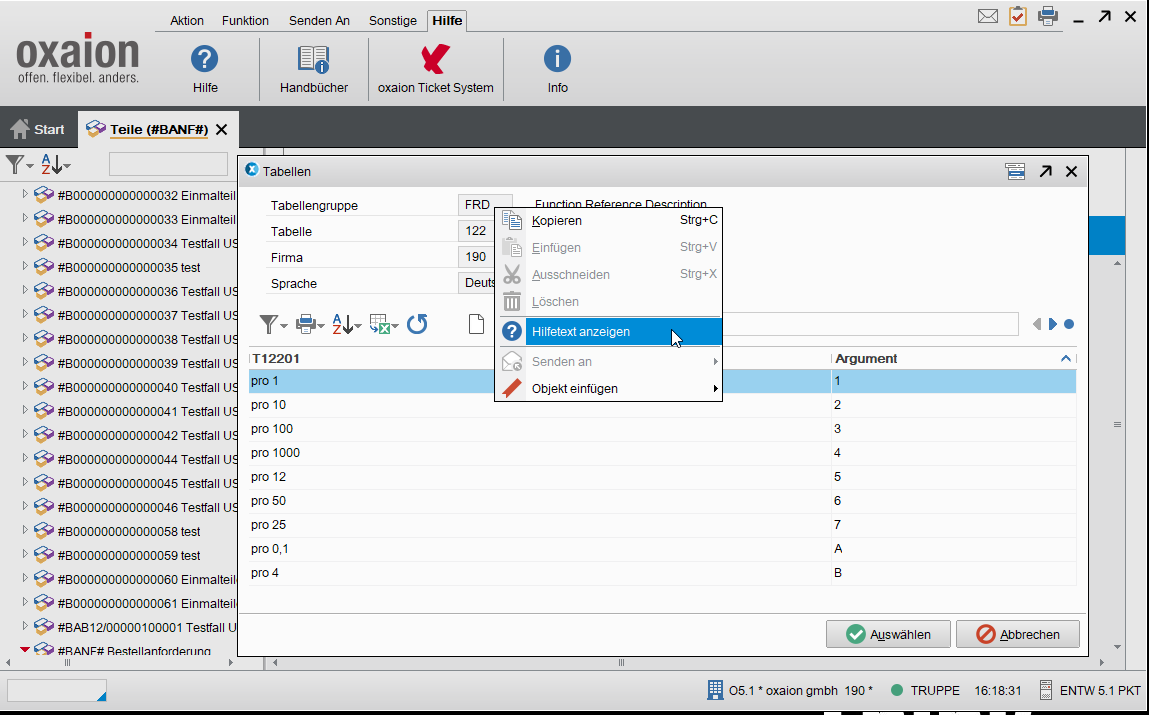Open the mail envelope icon at top right
Image resolution: width=1149 pixels, height=715 pixels.
[x=988, y=16]
